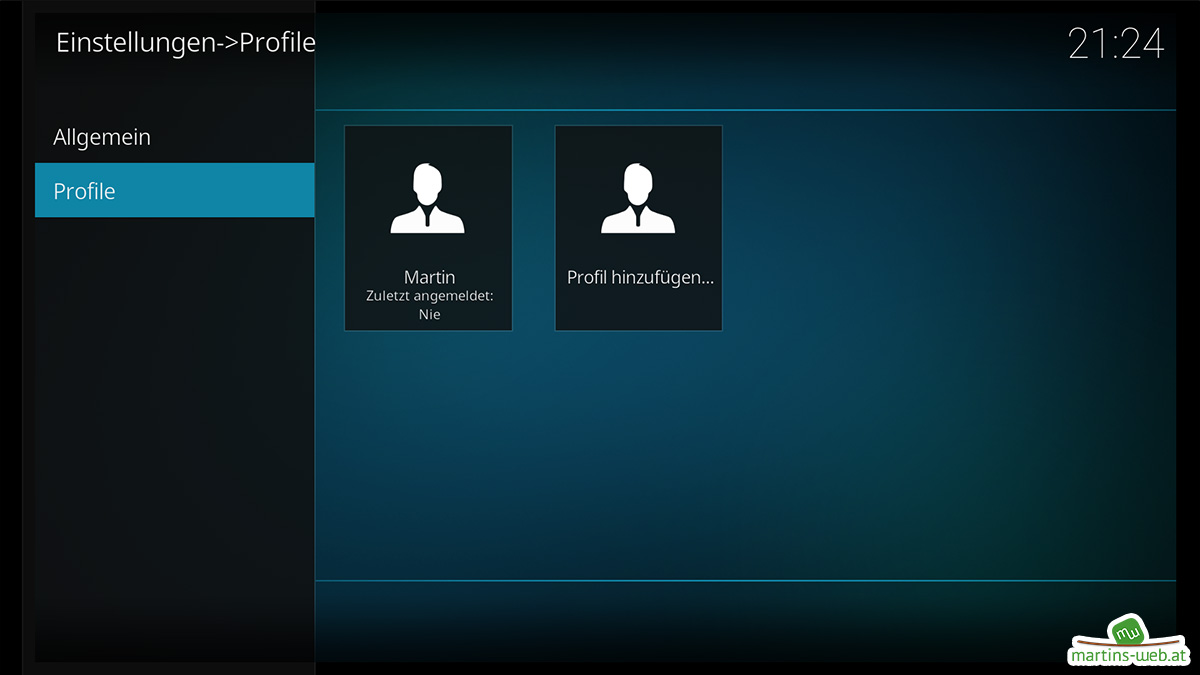Click the avatar icon above Profil hinzufügen
The width and height of the screenshot is (1200, 675).
point(639,199)
